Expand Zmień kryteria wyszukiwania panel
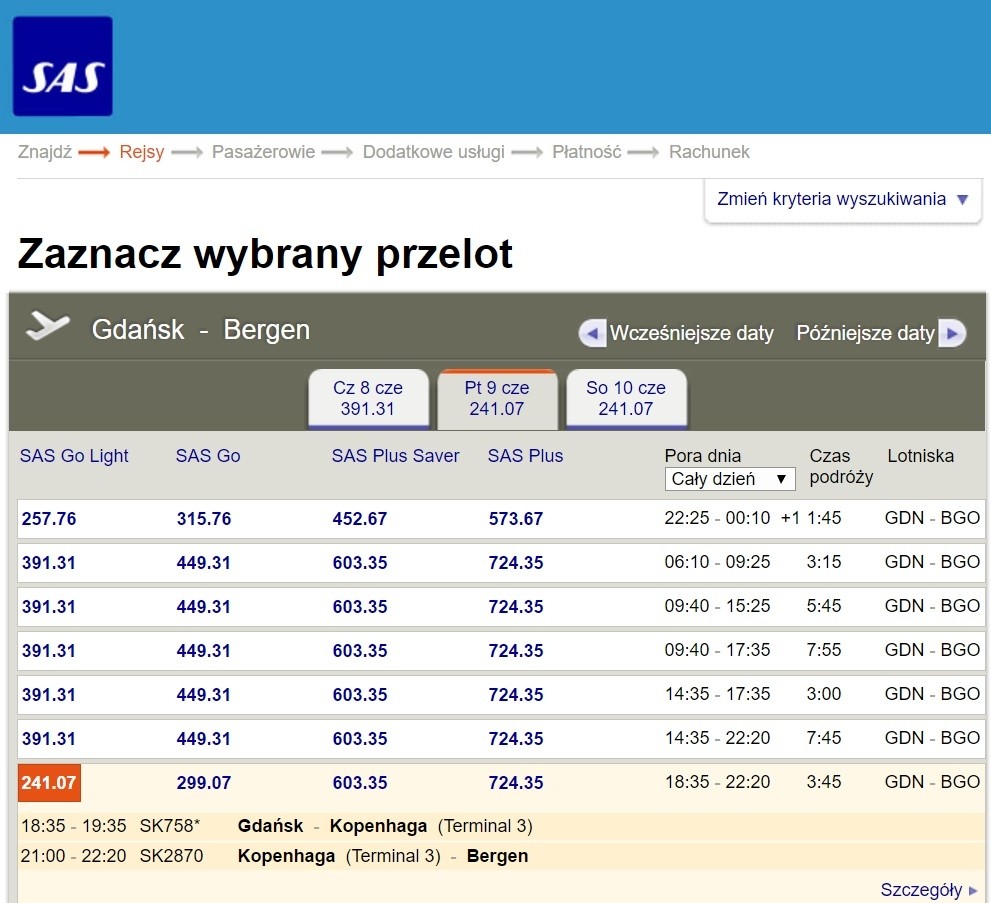 coord(843,199)
